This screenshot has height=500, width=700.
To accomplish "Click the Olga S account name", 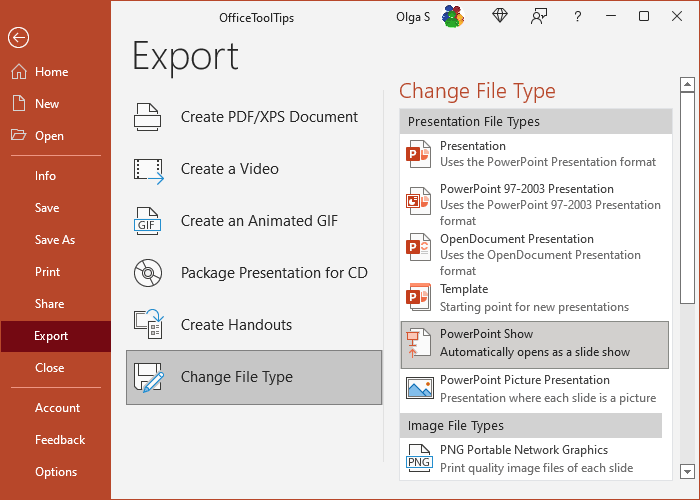I will [x=413, y=17].
